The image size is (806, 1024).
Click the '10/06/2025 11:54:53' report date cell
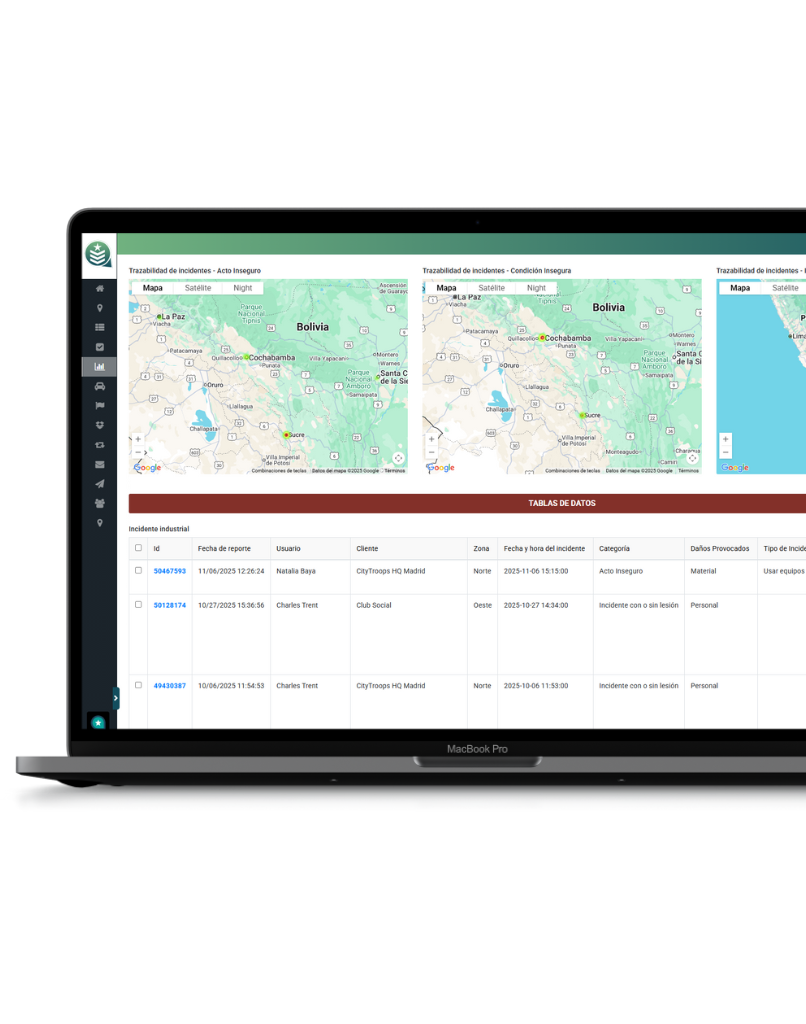pyautogui.click(x=231, y=686)
